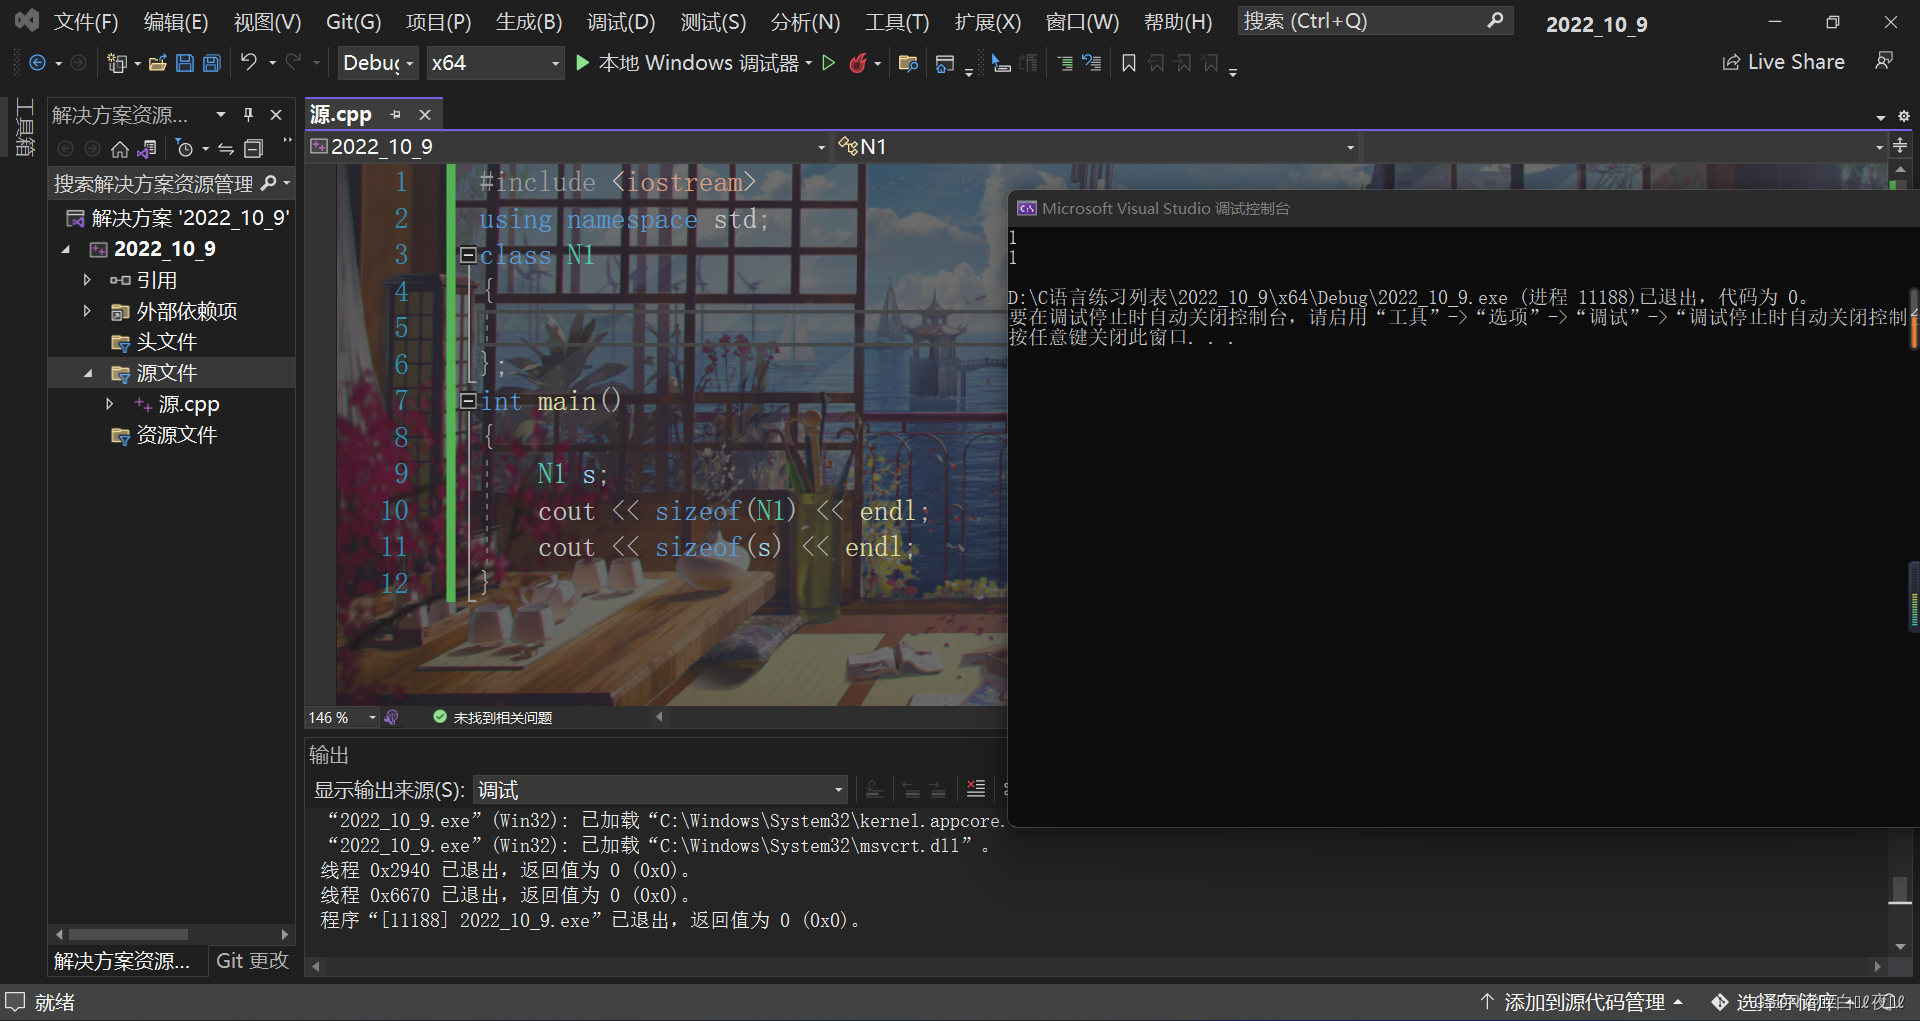Click the outlined Start Without Debugging play icon

[x=828, y=63]
